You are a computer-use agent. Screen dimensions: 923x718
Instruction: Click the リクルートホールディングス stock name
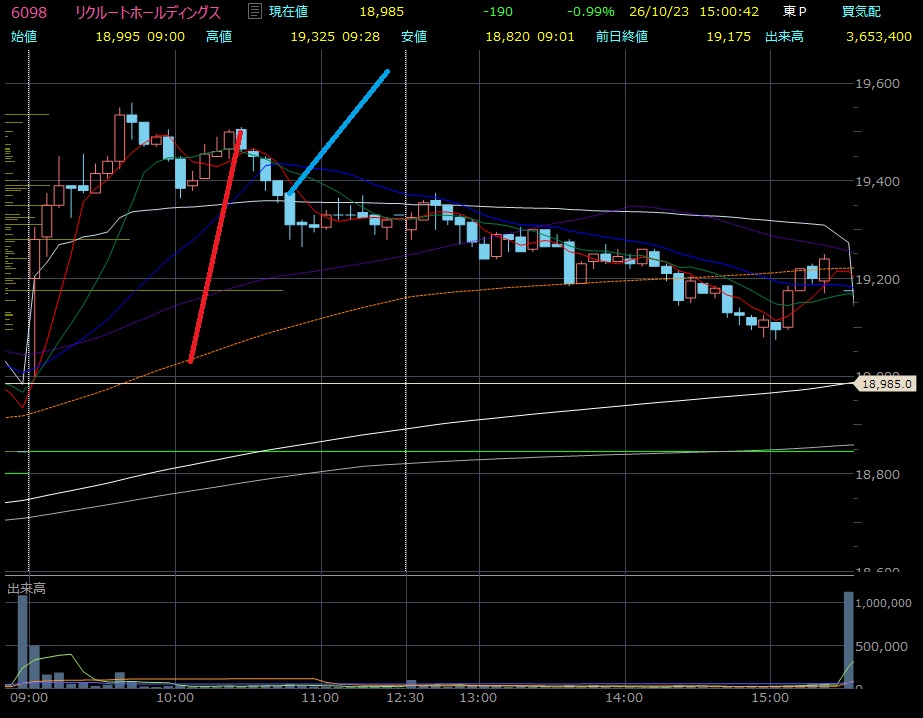(147, 12)
